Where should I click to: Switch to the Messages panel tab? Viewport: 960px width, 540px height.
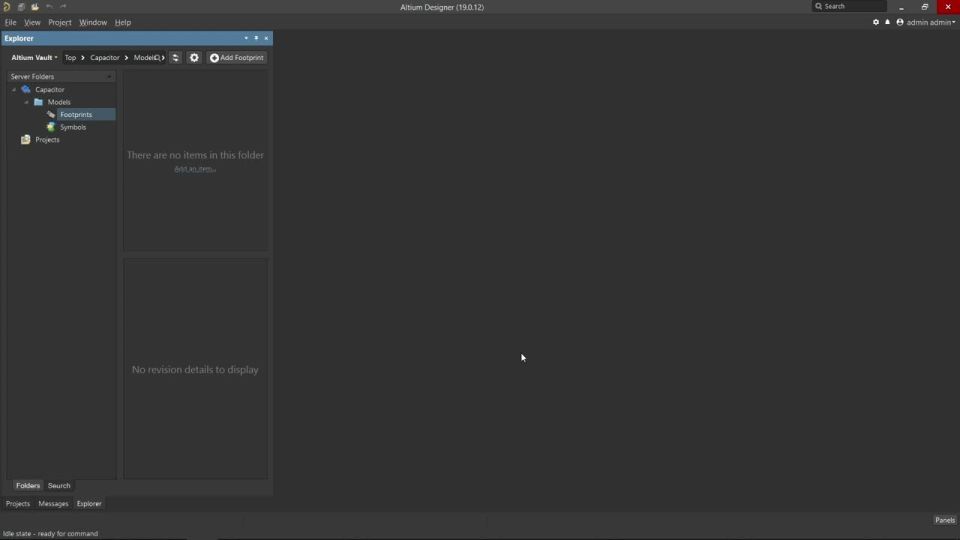point(53,504)
